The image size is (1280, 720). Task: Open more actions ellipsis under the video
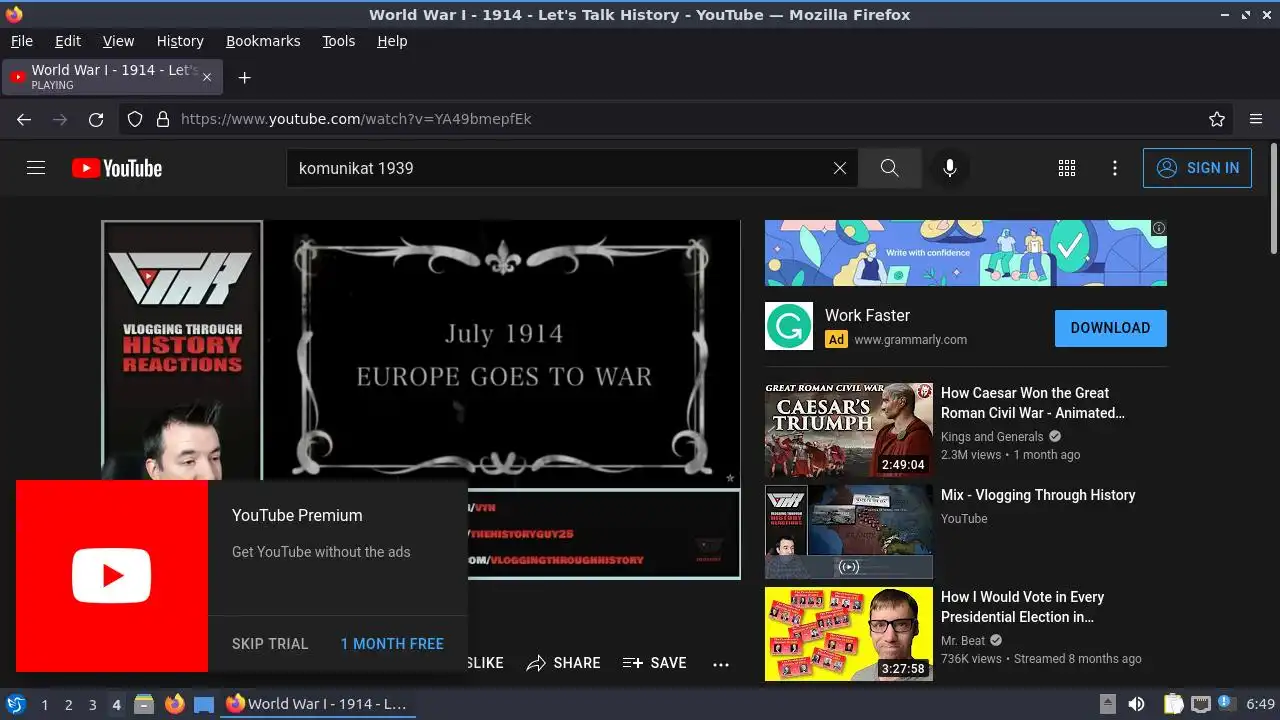click(x=721, y=663)
